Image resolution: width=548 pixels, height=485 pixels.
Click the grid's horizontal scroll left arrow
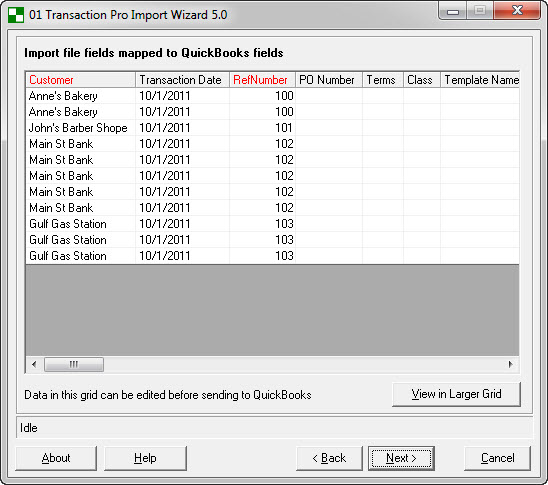coord(34,364)
